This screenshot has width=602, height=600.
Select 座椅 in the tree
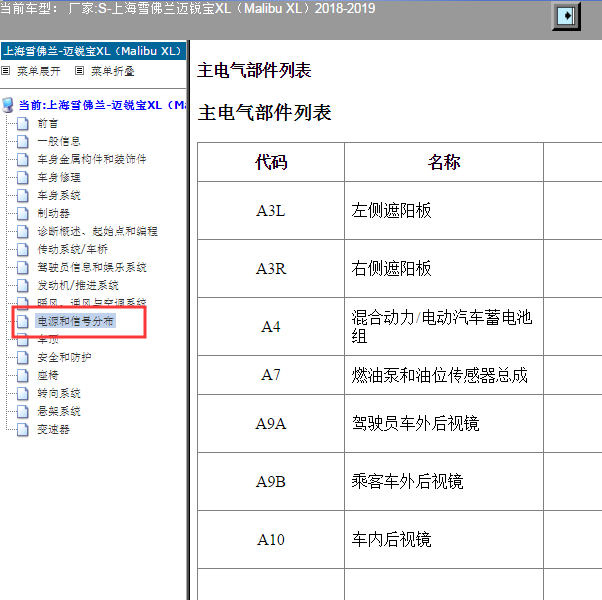point(48,375)
